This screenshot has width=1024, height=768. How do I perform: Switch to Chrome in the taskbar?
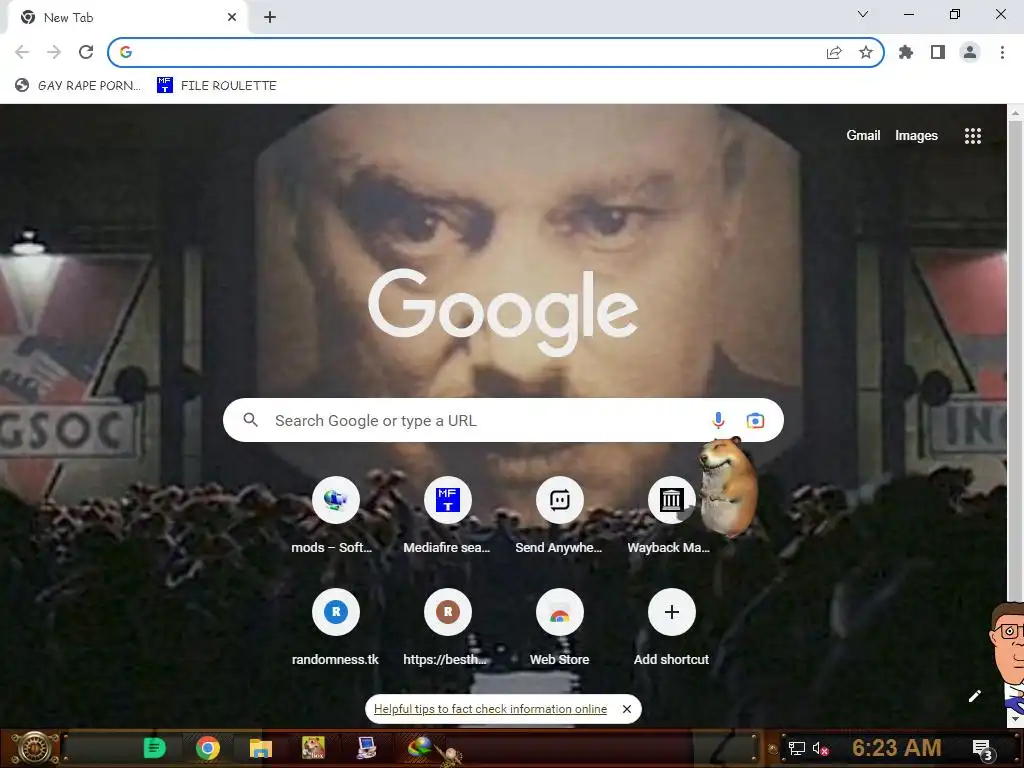208,748
